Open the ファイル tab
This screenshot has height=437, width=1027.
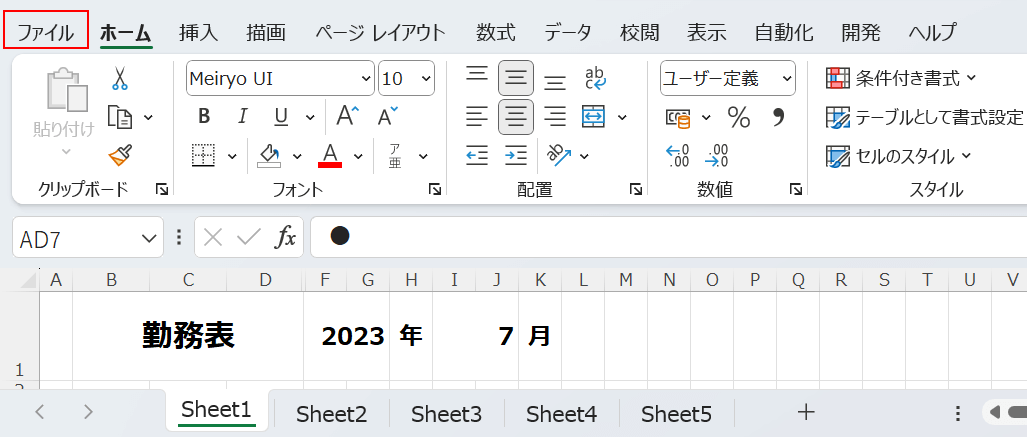(x=46, y=31)
